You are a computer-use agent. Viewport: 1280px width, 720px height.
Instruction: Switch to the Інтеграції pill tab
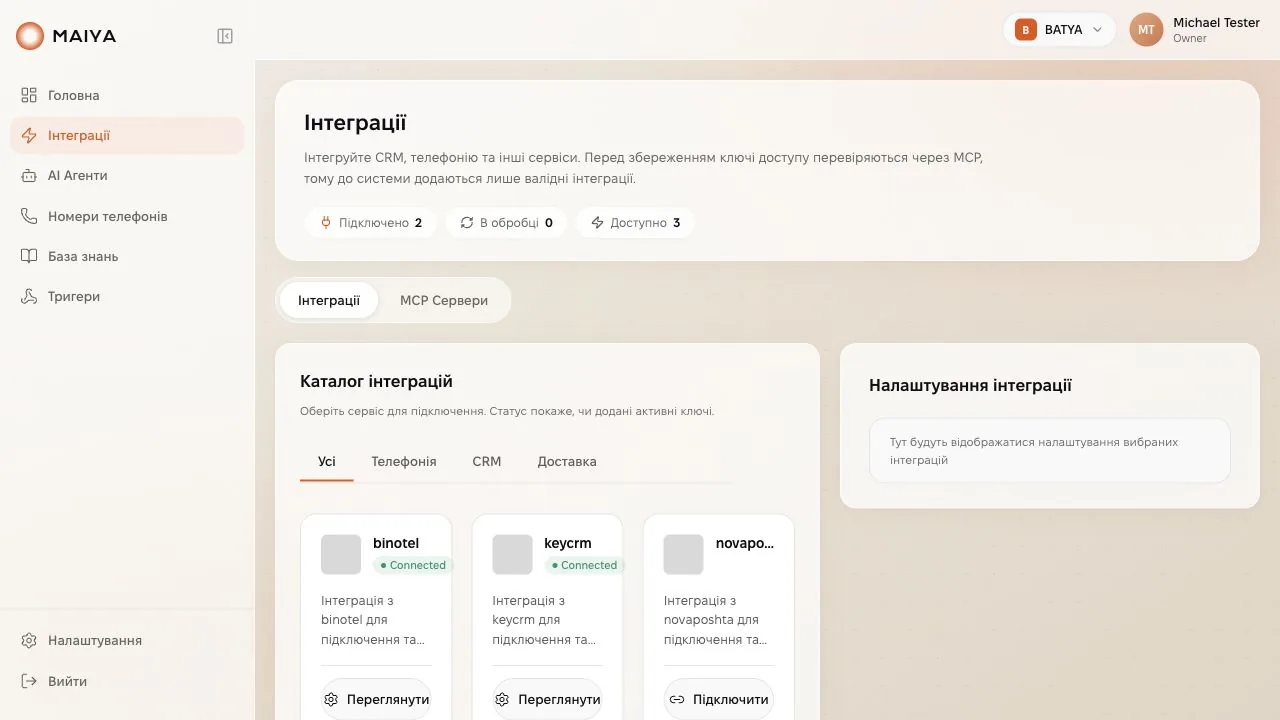pyautogui.click(x=329, y=300)
